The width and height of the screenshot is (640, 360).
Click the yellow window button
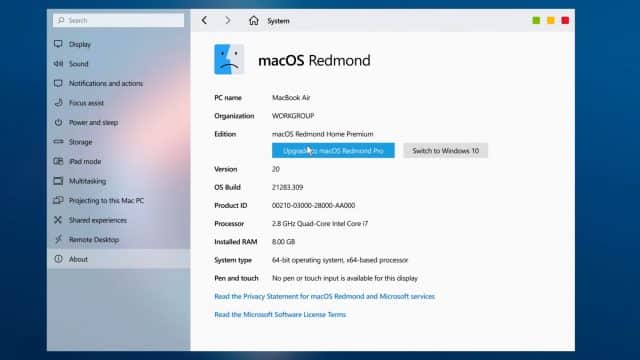pyautogui.click(x=551, y=20)
